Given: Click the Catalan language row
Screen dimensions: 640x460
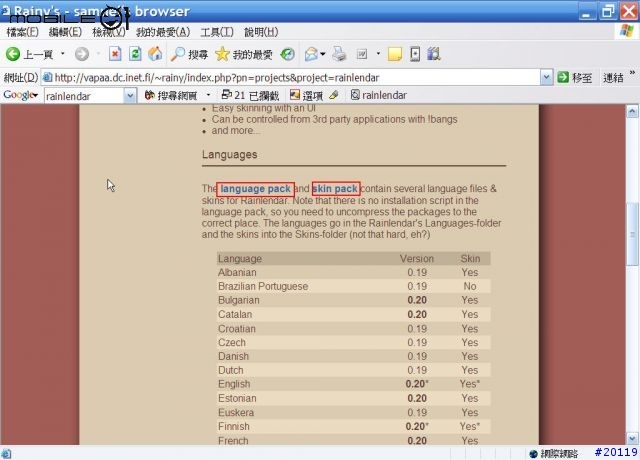Looking at the screenshot, I should 353,314.
